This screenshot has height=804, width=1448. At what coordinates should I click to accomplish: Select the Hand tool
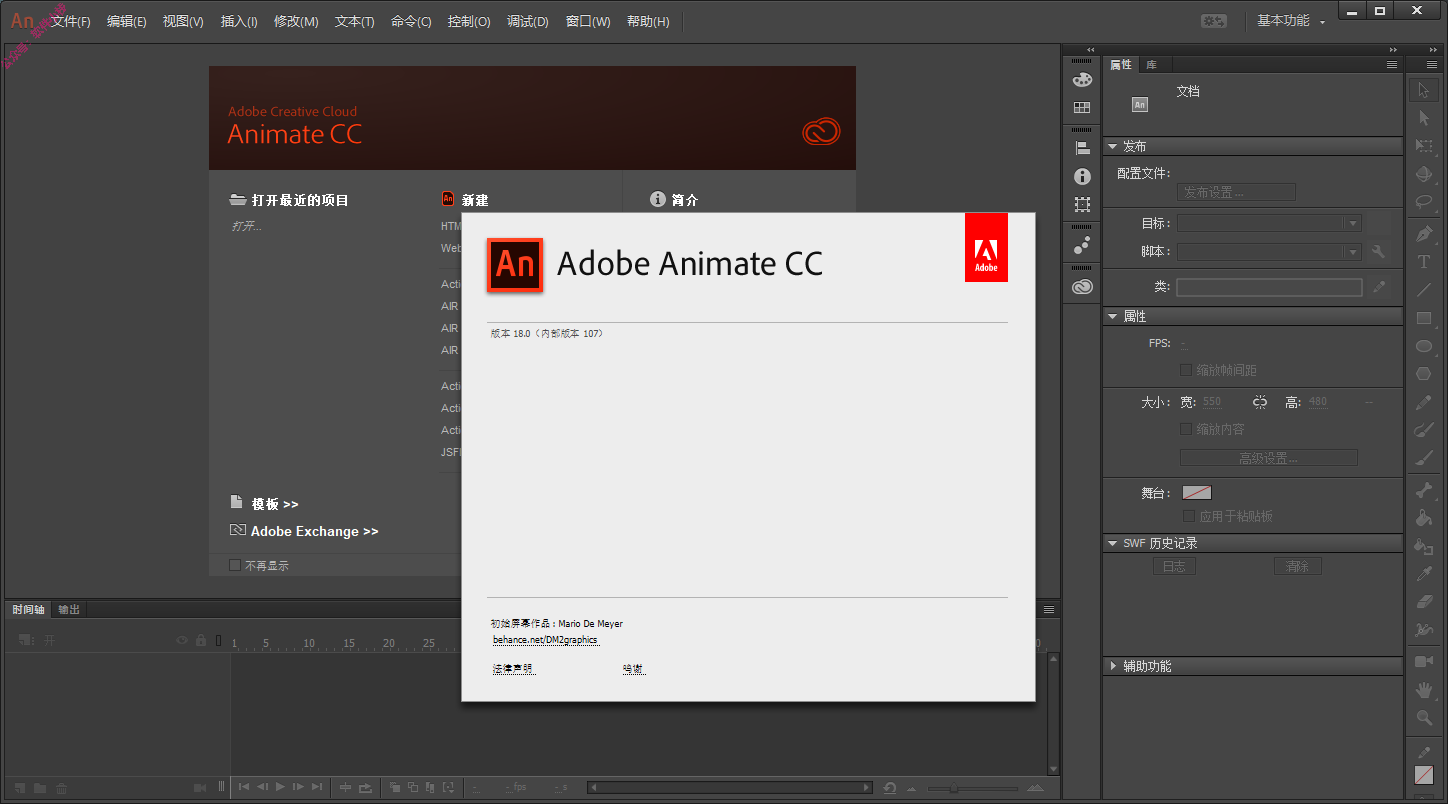(1424, 690)
